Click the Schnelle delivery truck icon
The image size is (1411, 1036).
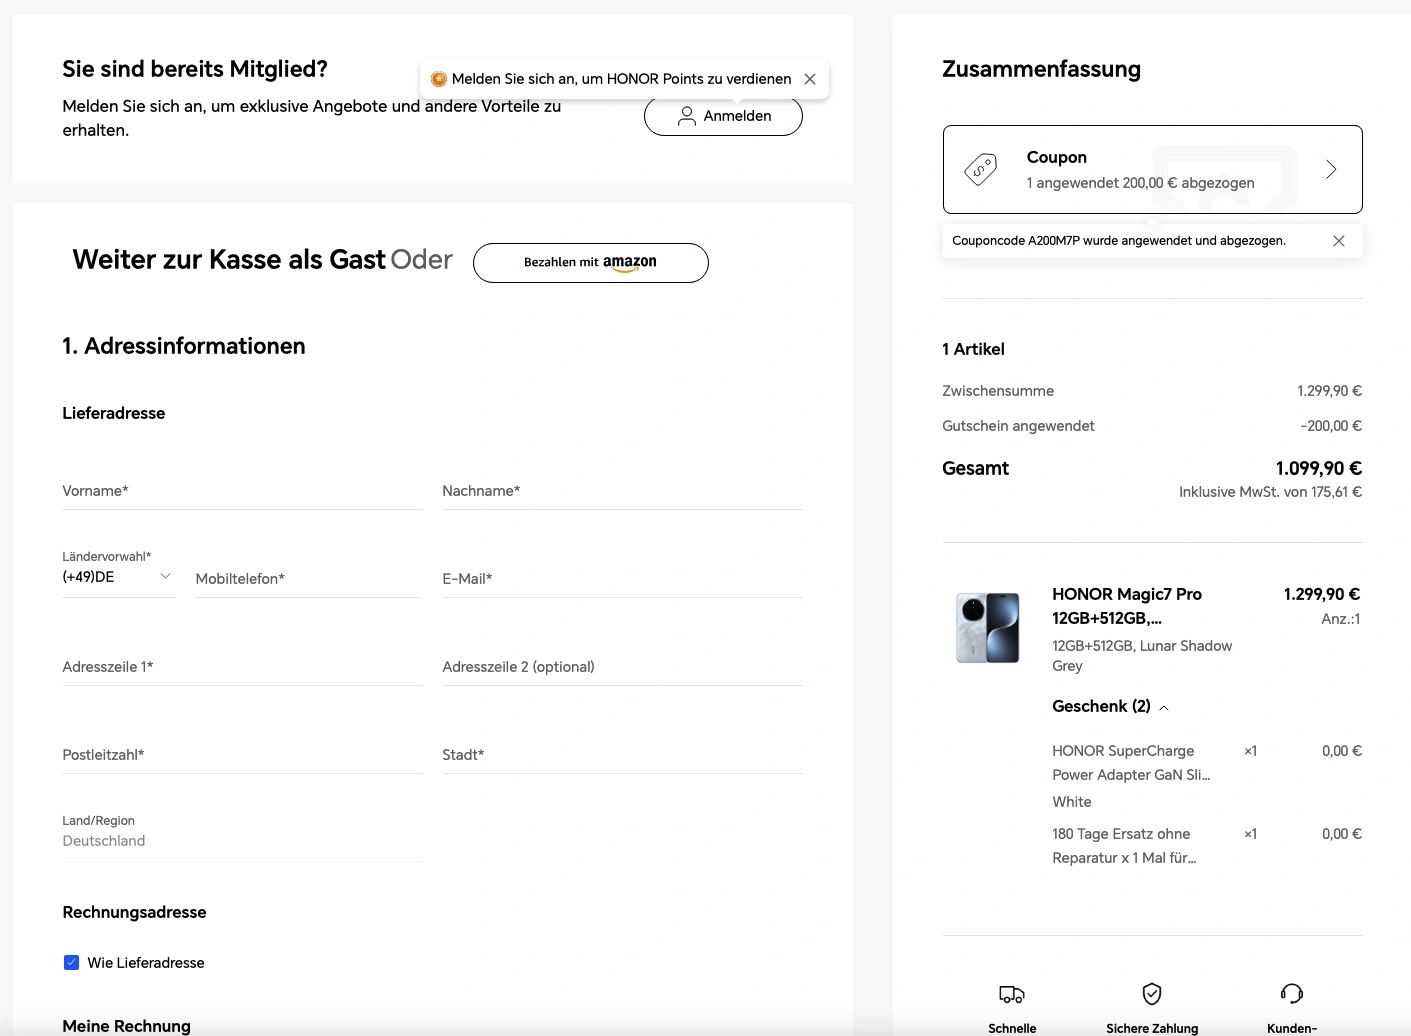(1012, 994)
